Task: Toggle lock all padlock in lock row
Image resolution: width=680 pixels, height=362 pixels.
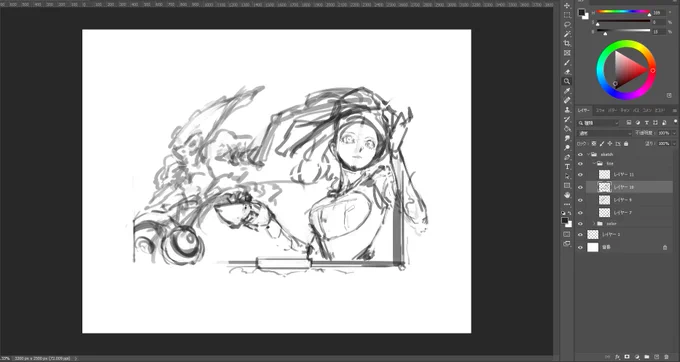Action: [x=626, y=143]
